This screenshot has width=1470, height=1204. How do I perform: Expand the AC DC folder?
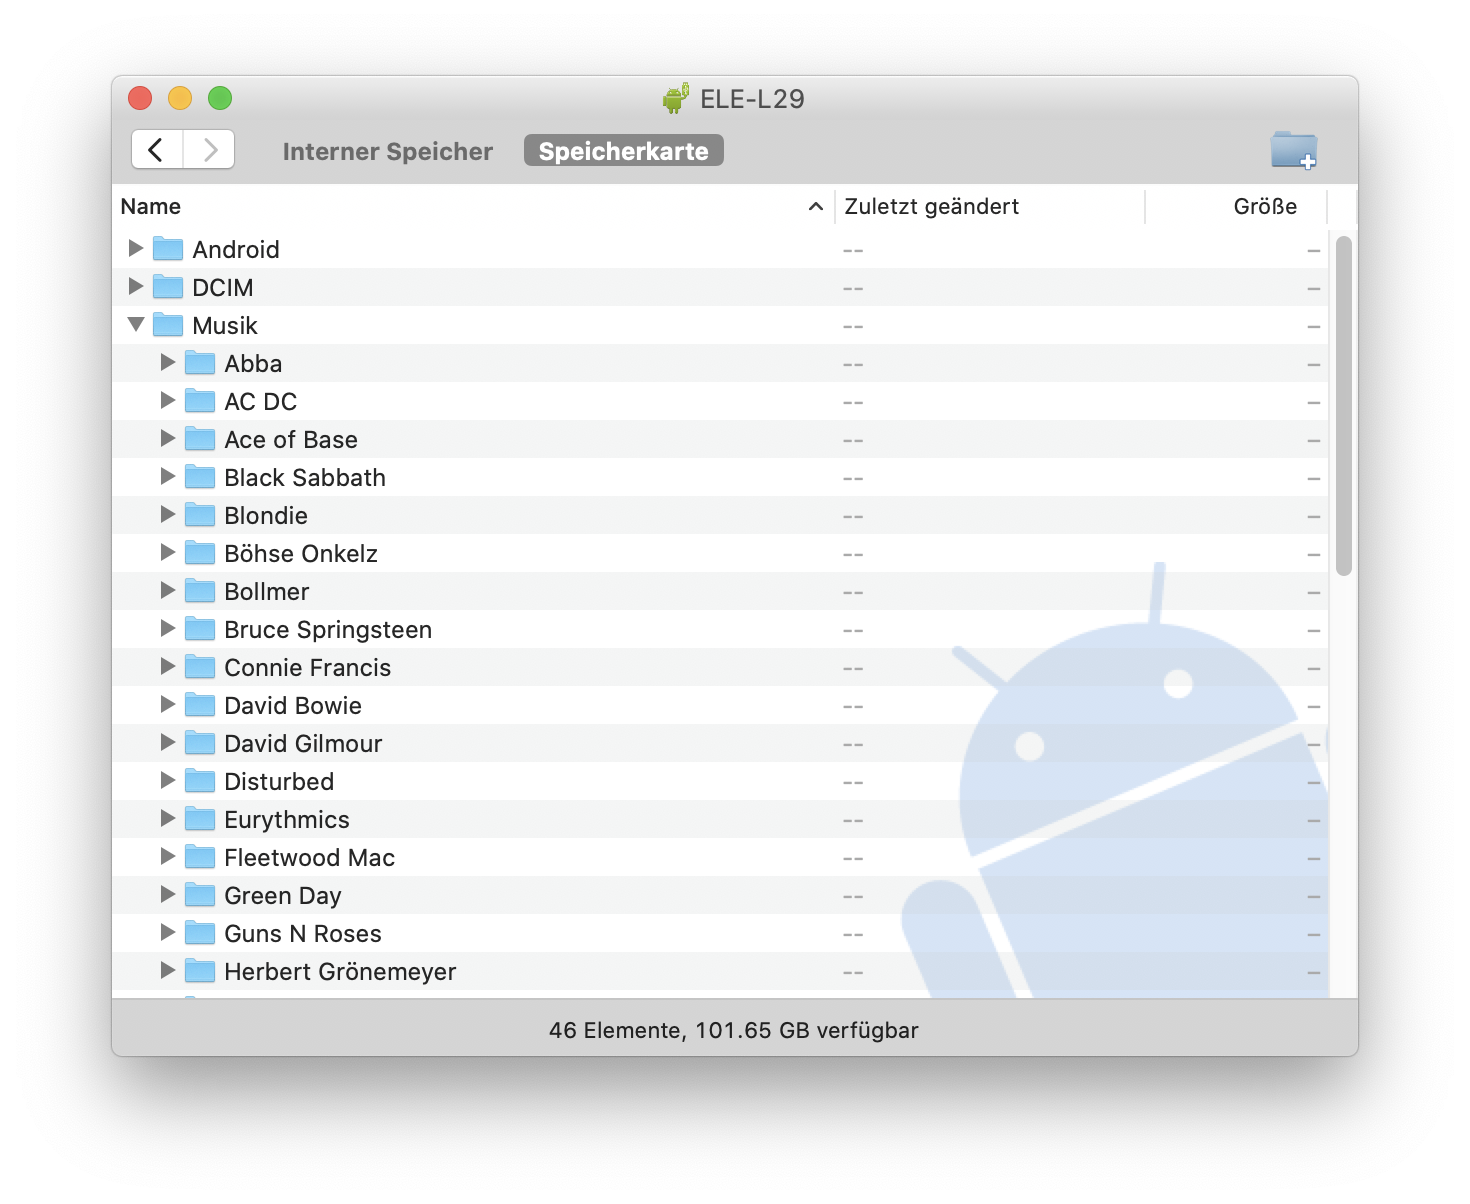[168, 400]
